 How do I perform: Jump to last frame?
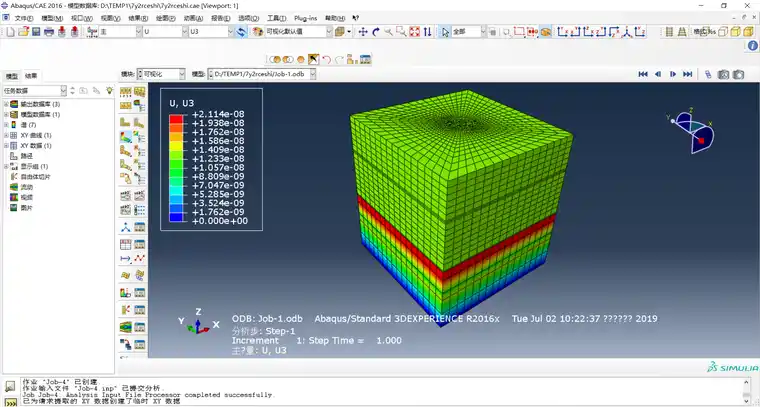point(687,74)
